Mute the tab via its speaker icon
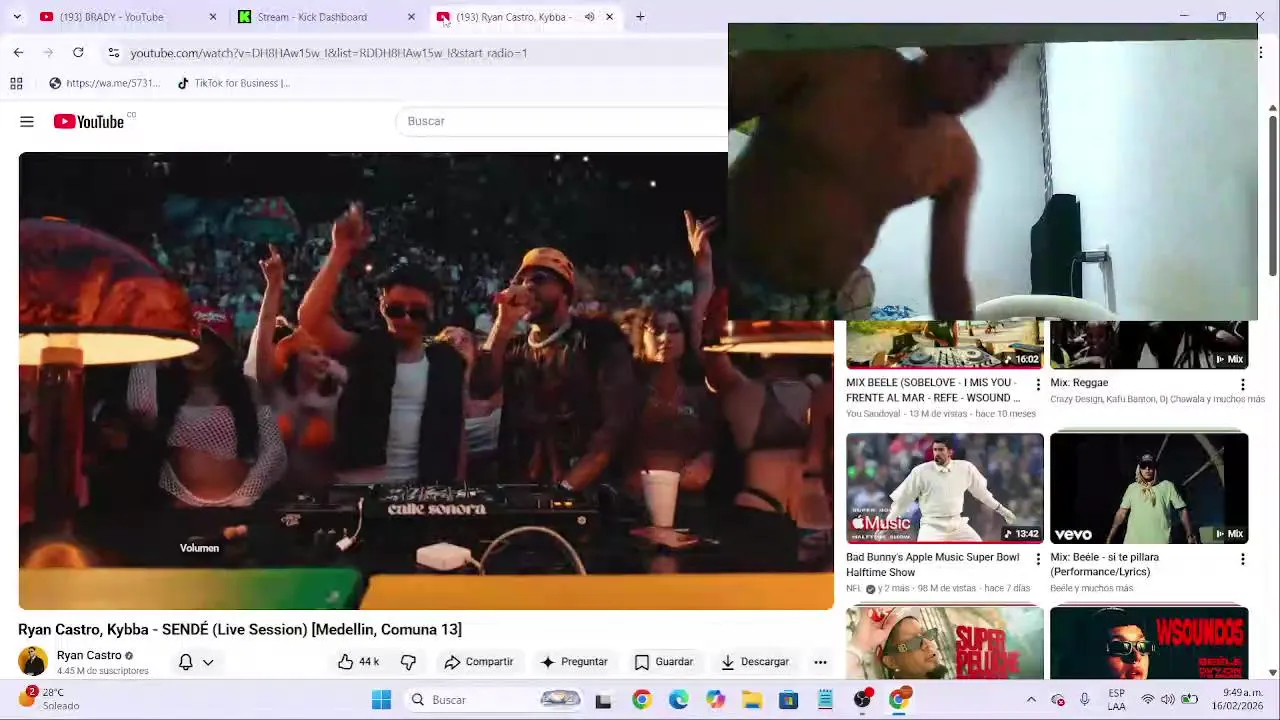The width and height of the screenshot is (1280, 720). (x=589, y=17)
